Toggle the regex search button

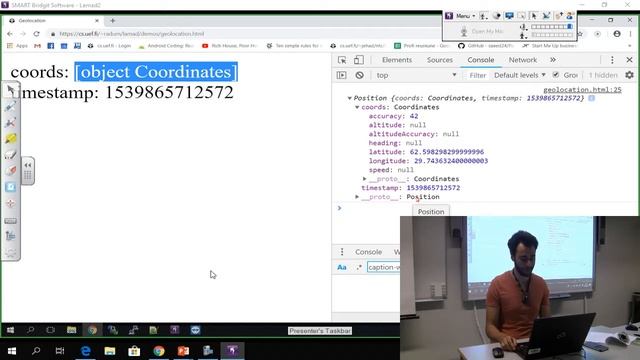click(359, 267)
